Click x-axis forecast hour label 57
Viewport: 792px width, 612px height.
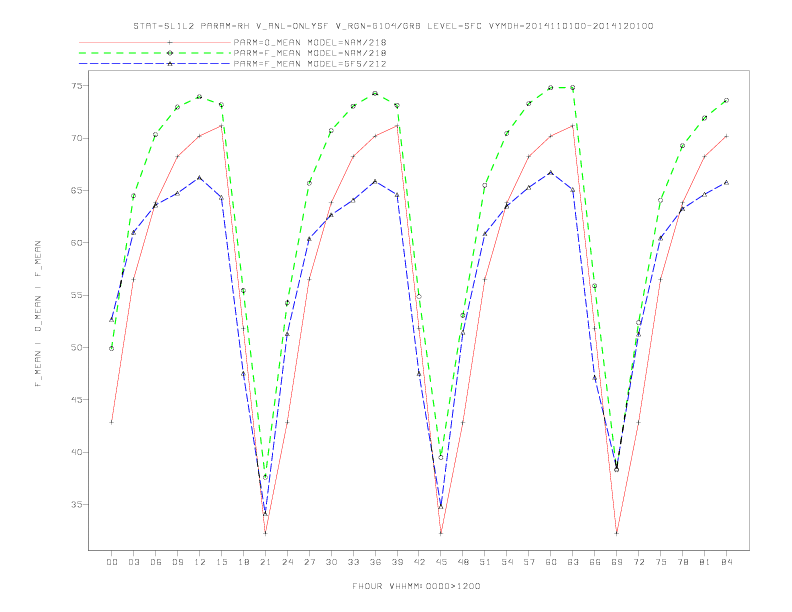pyautogui.click(x=529, y=562)
